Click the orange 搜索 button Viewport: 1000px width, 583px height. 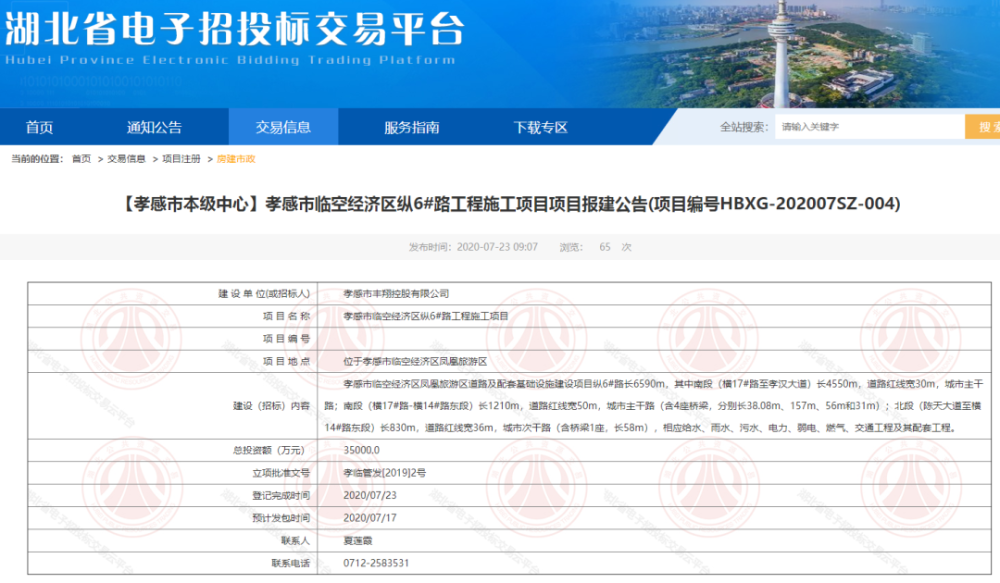(x=983, y=127)
